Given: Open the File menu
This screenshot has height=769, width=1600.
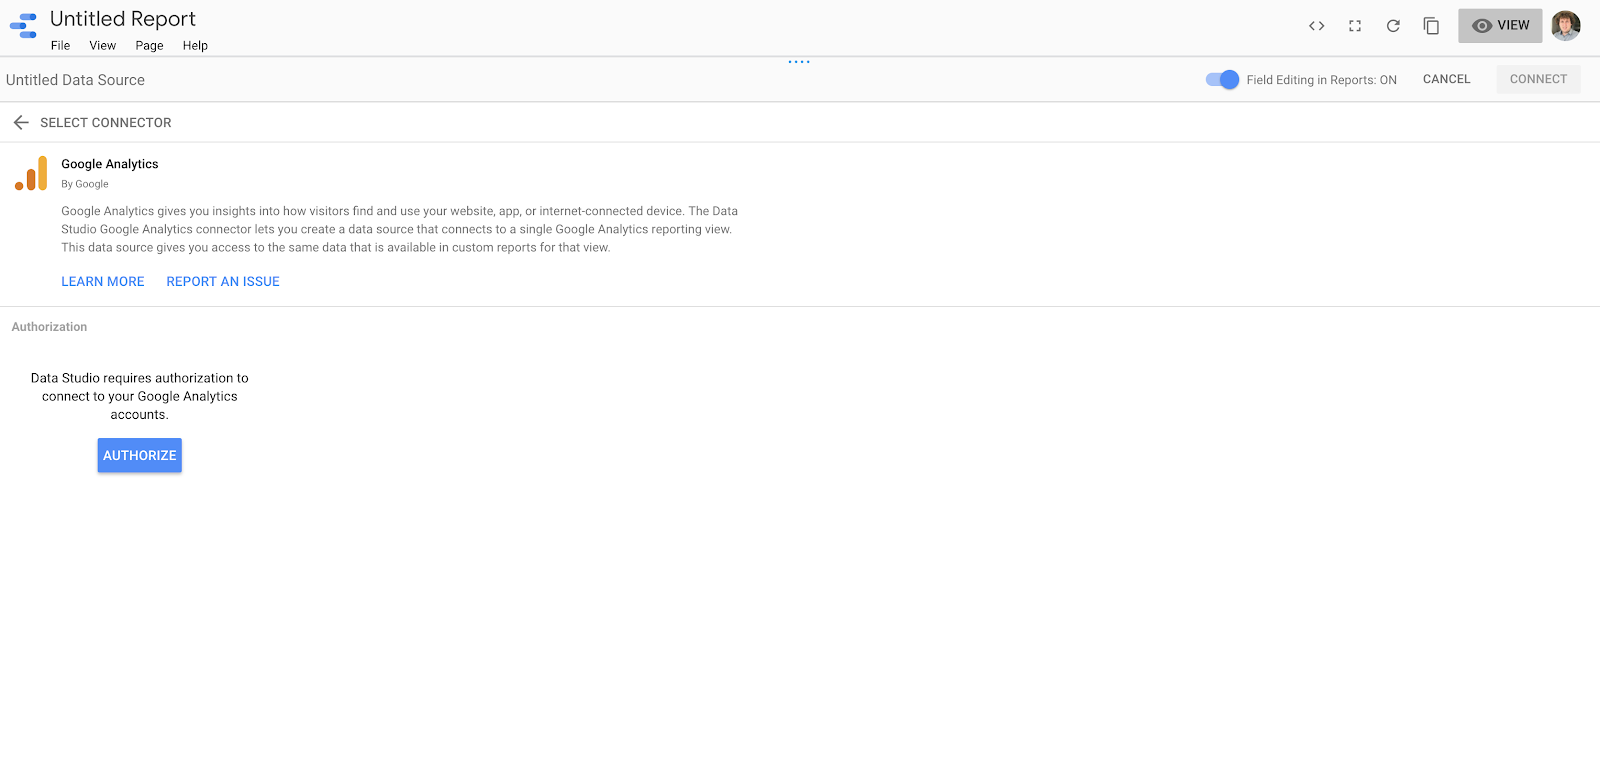Looking at the screenshot, I should coord(61,46).
